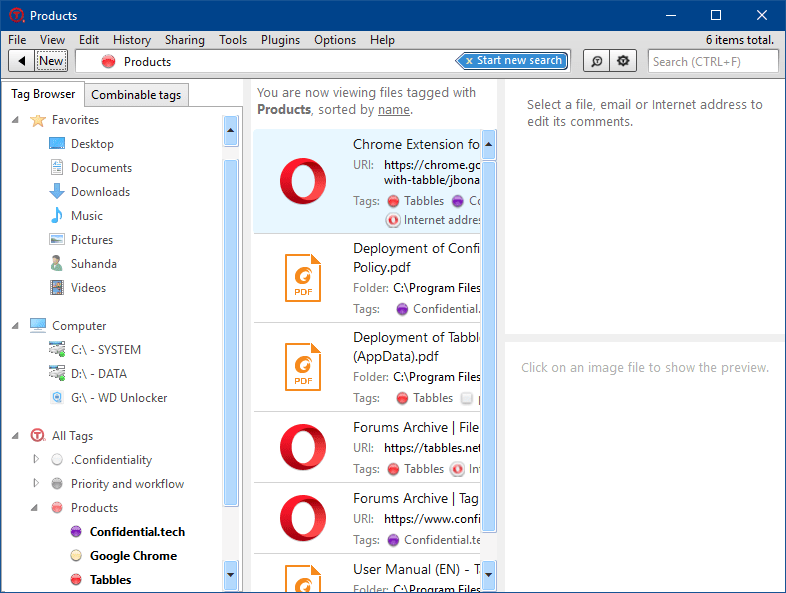Viewport: 786px width, 593px height.
Task: Open the Tools menu
Action: click(x=233, y=40)
